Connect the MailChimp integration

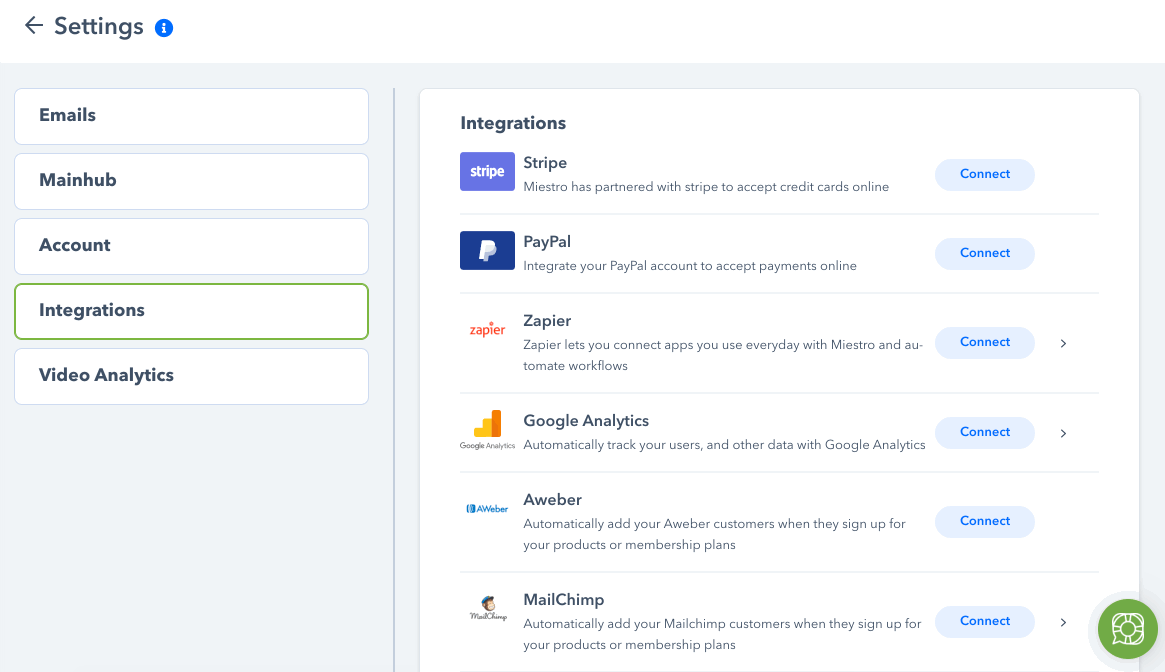tap(984, 621)
